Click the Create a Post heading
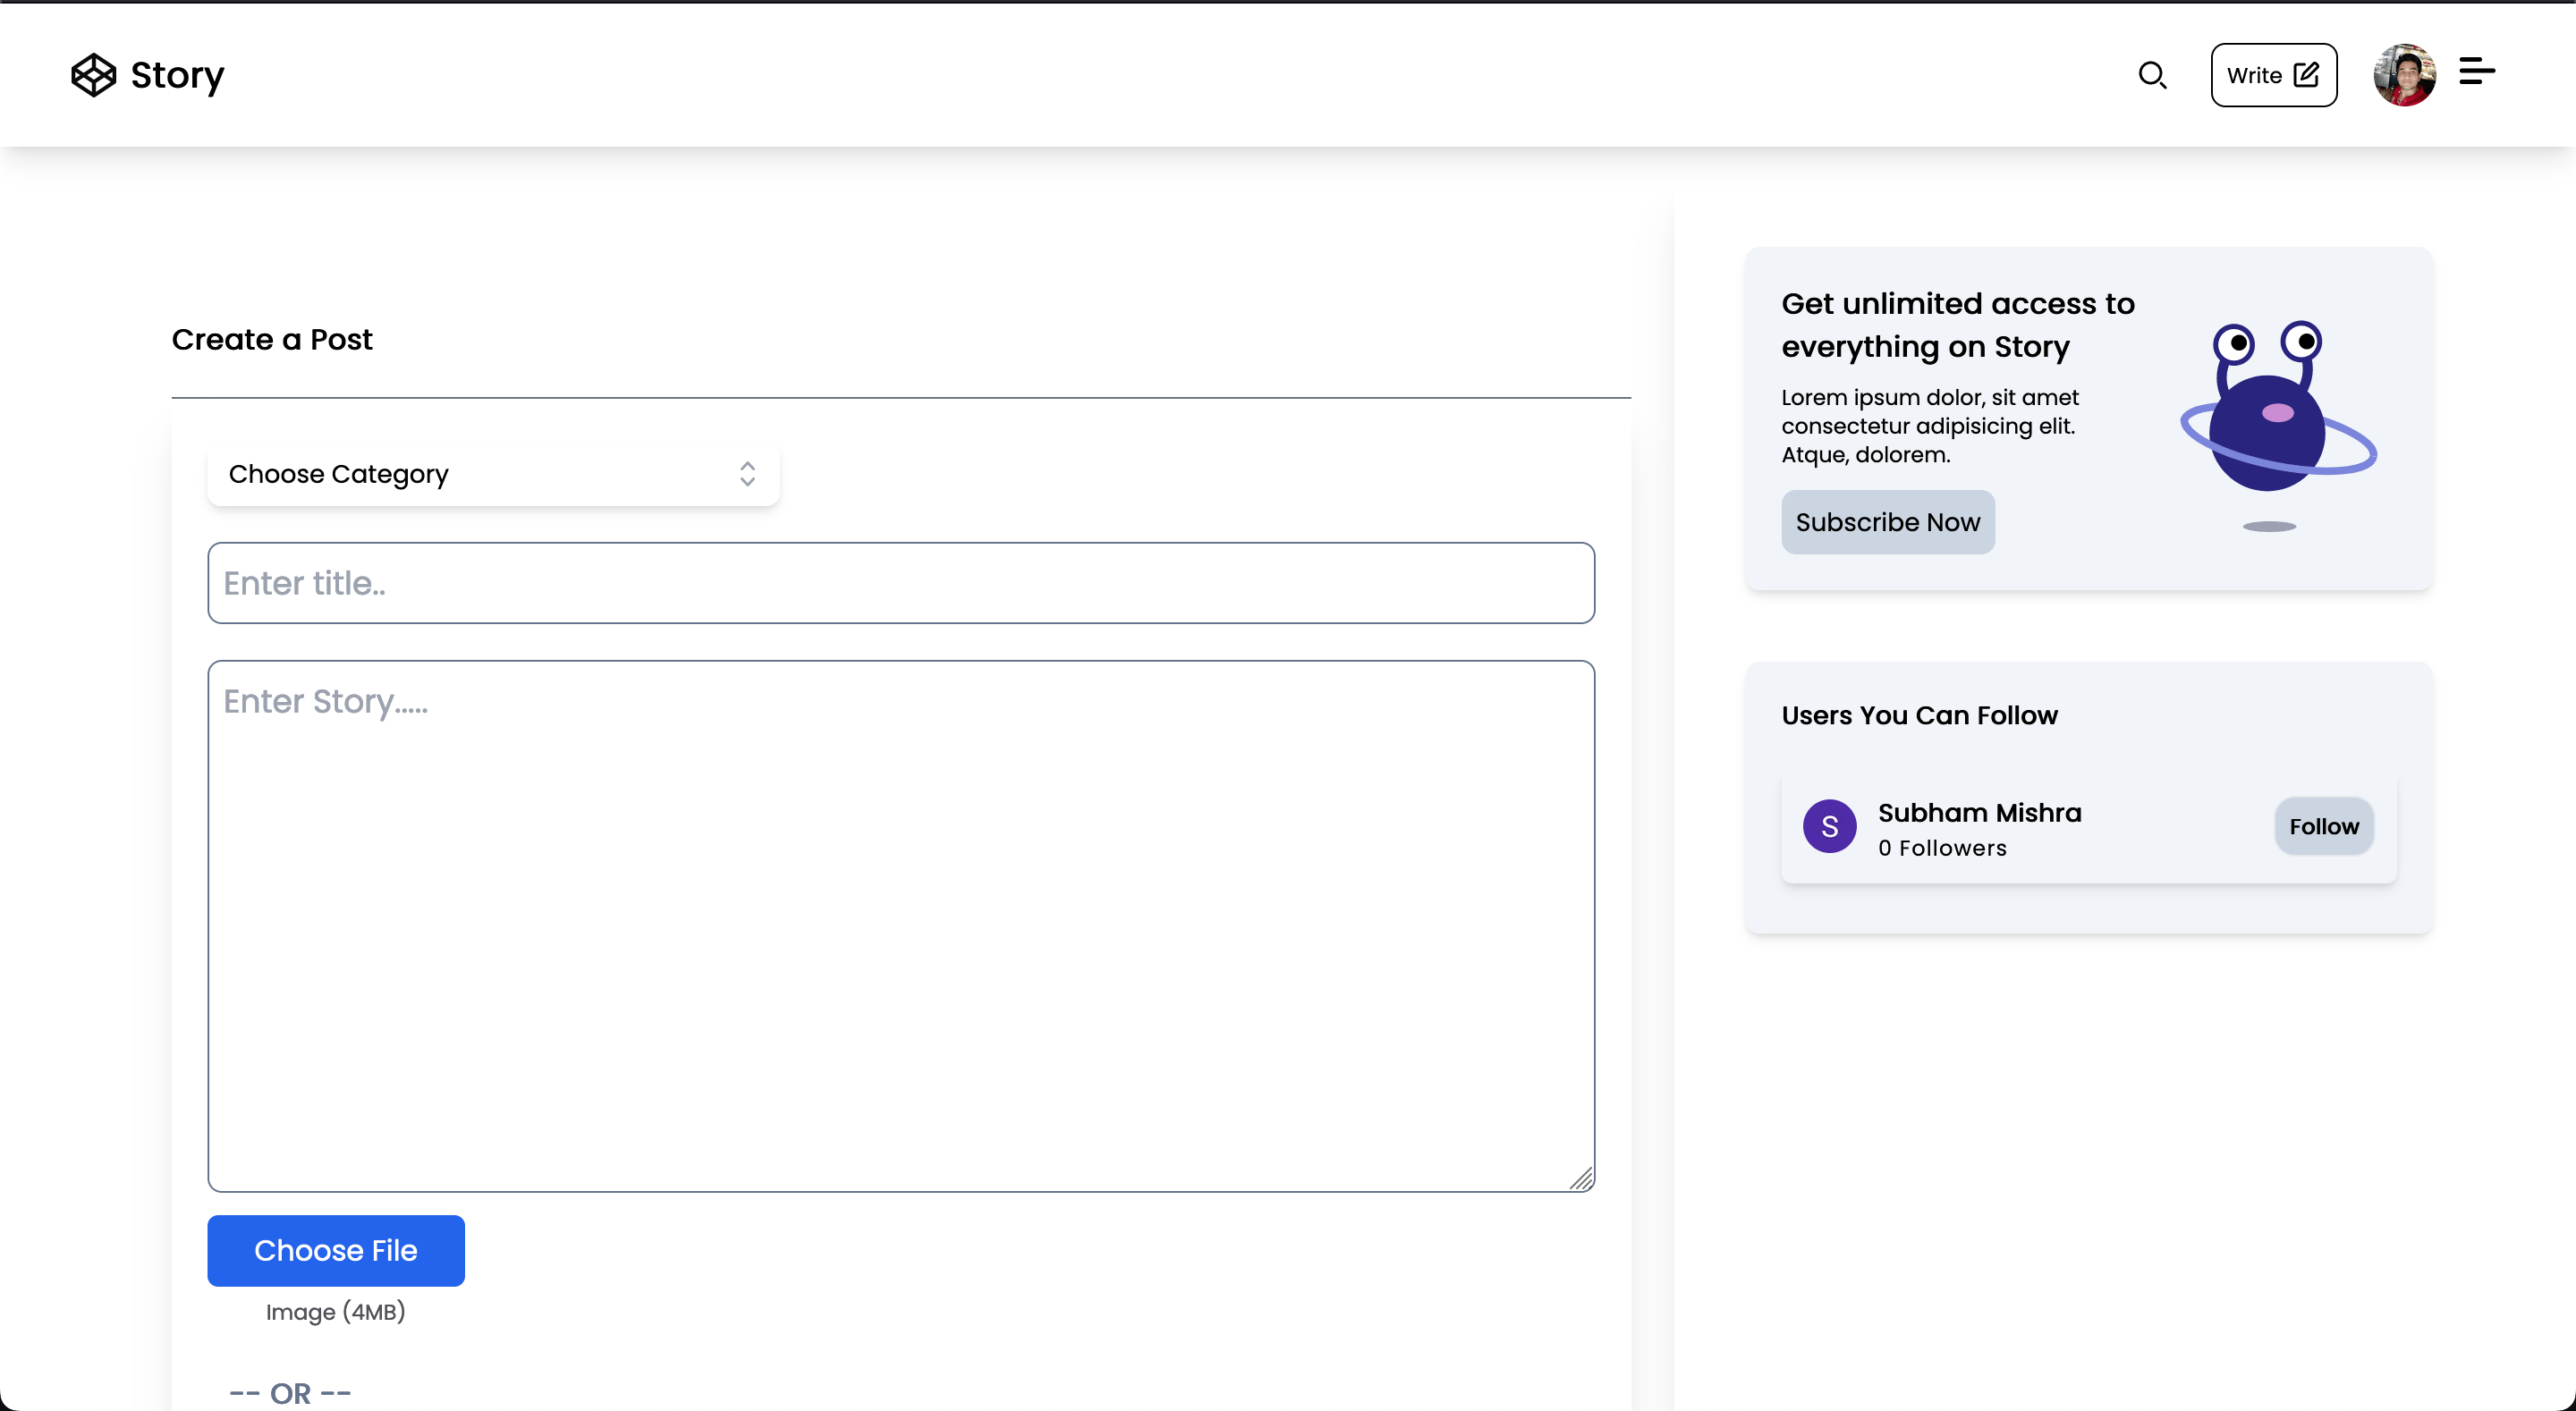 pyautogui.click(x=271, y=340)
